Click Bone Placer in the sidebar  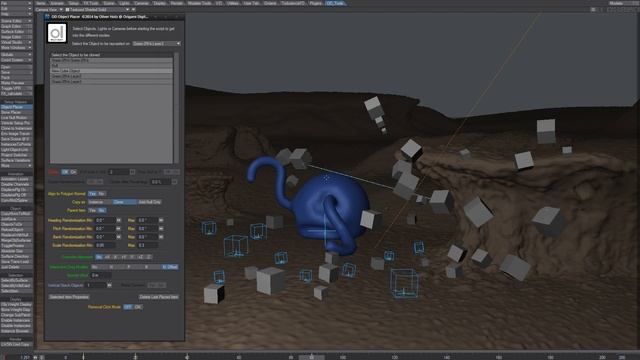(x=16, y=112)
